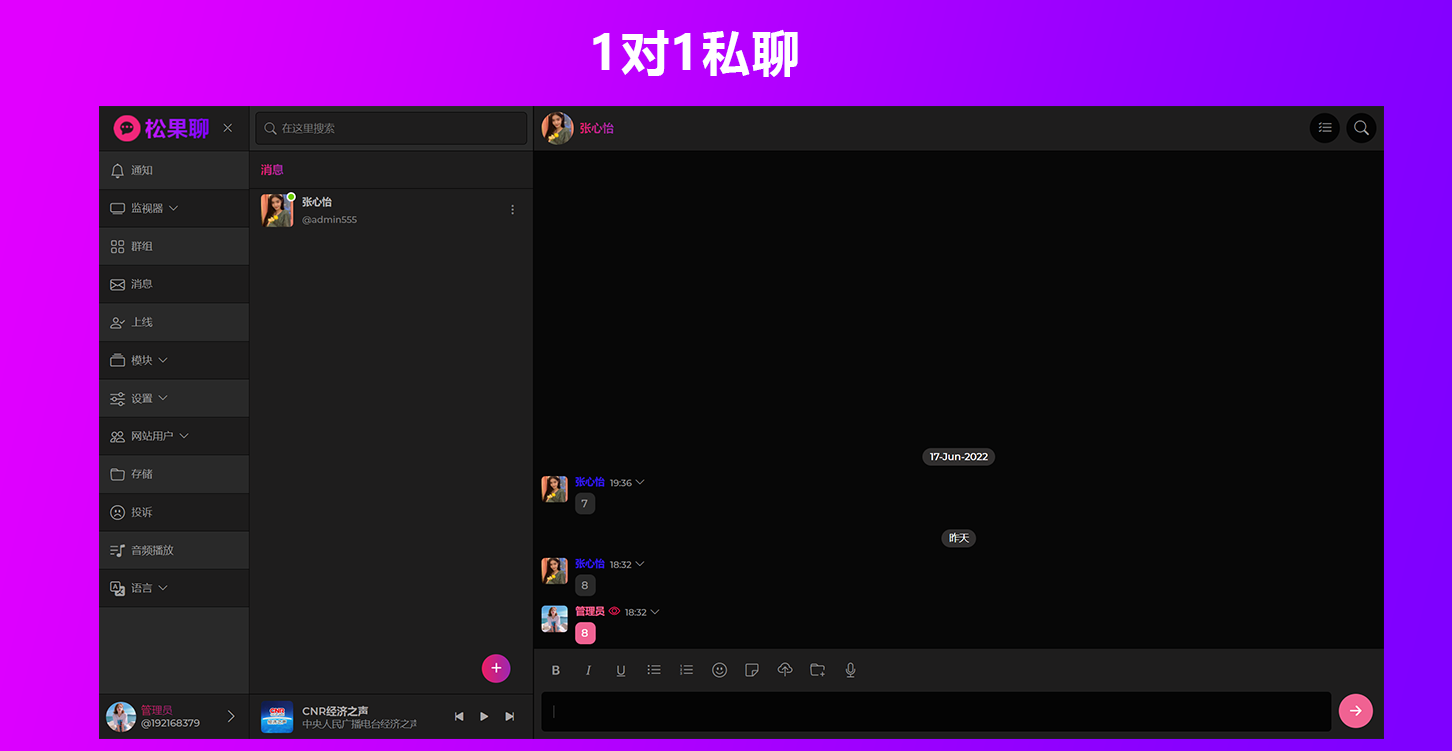
Task: Click the envelope icon beside 消息
Action: point(117,284)
